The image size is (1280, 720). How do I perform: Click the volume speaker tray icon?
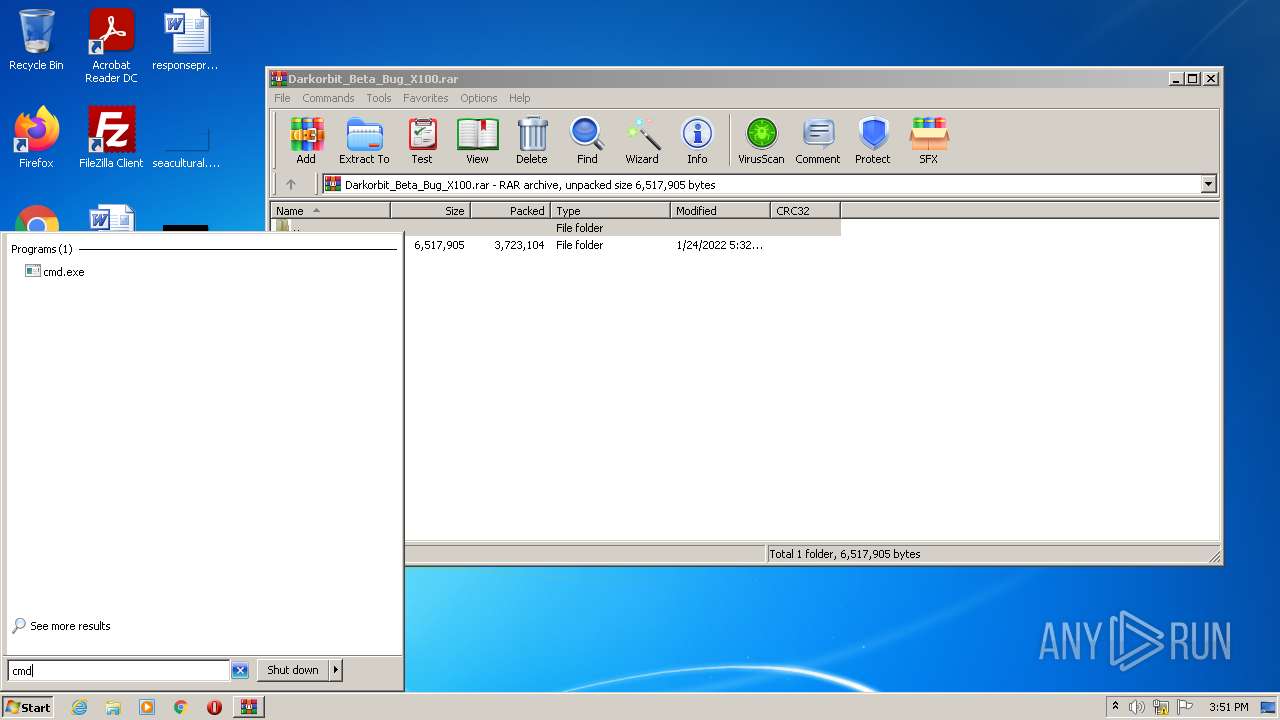(1137, 707)
